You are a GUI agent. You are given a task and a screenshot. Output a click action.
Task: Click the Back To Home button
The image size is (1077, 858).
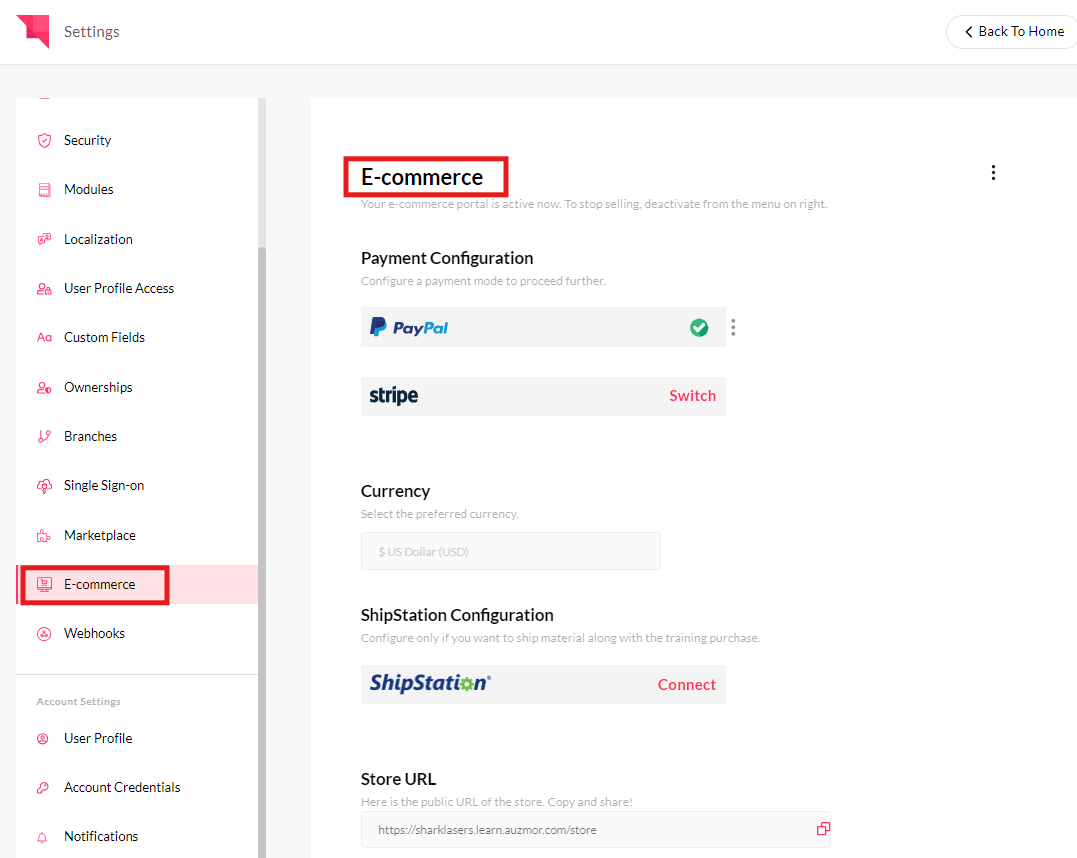tap(1013, 32)
